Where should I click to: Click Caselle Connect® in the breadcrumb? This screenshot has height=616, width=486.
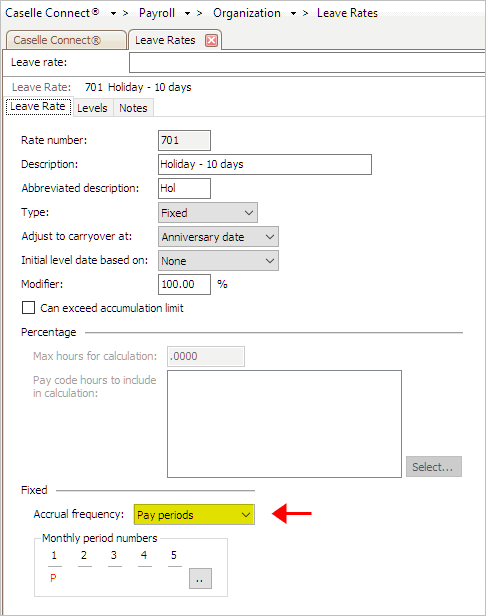click(52, 13)
